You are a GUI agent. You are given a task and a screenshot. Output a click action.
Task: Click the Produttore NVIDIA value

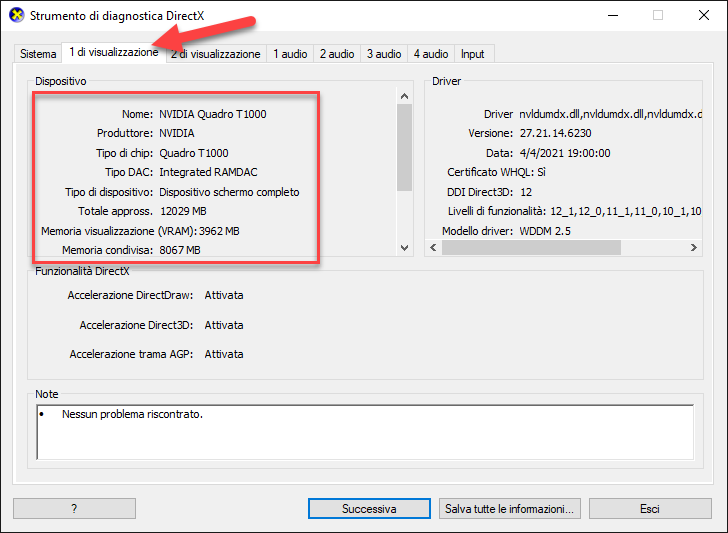pyautogui.click(x=177, y=133)
